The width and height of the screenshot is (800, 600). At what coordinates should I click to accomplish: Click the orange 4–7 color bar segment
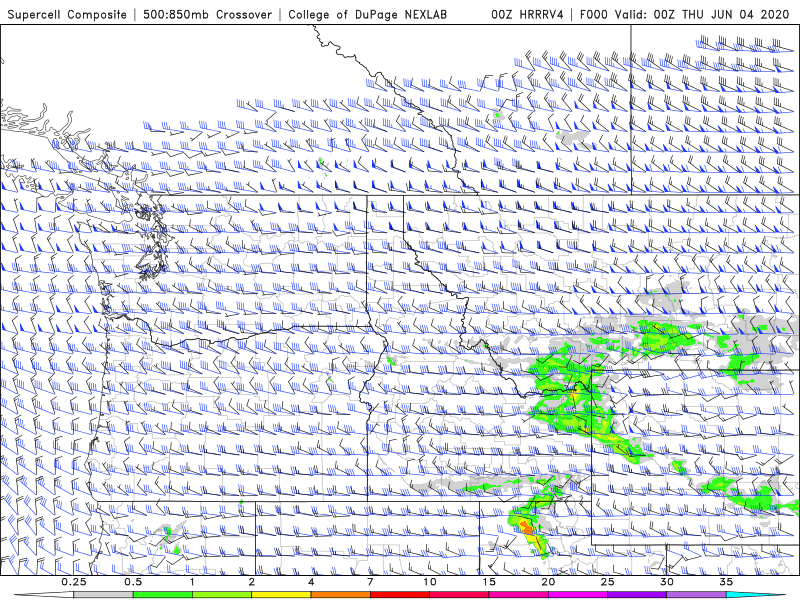click(340, 595)
